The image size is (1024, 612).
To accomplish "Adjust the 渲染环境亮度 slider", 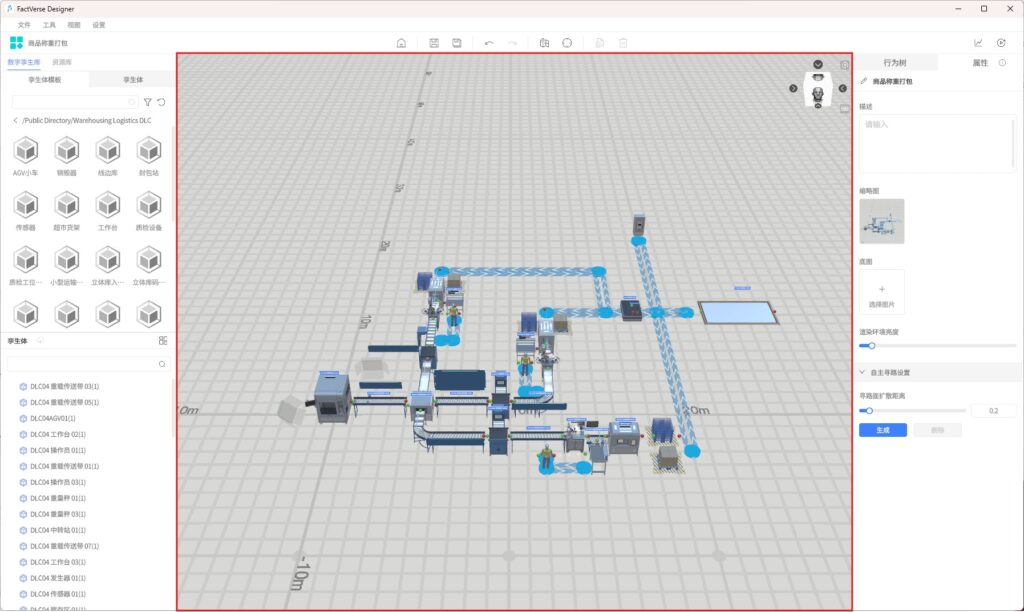I will (872, 345).
